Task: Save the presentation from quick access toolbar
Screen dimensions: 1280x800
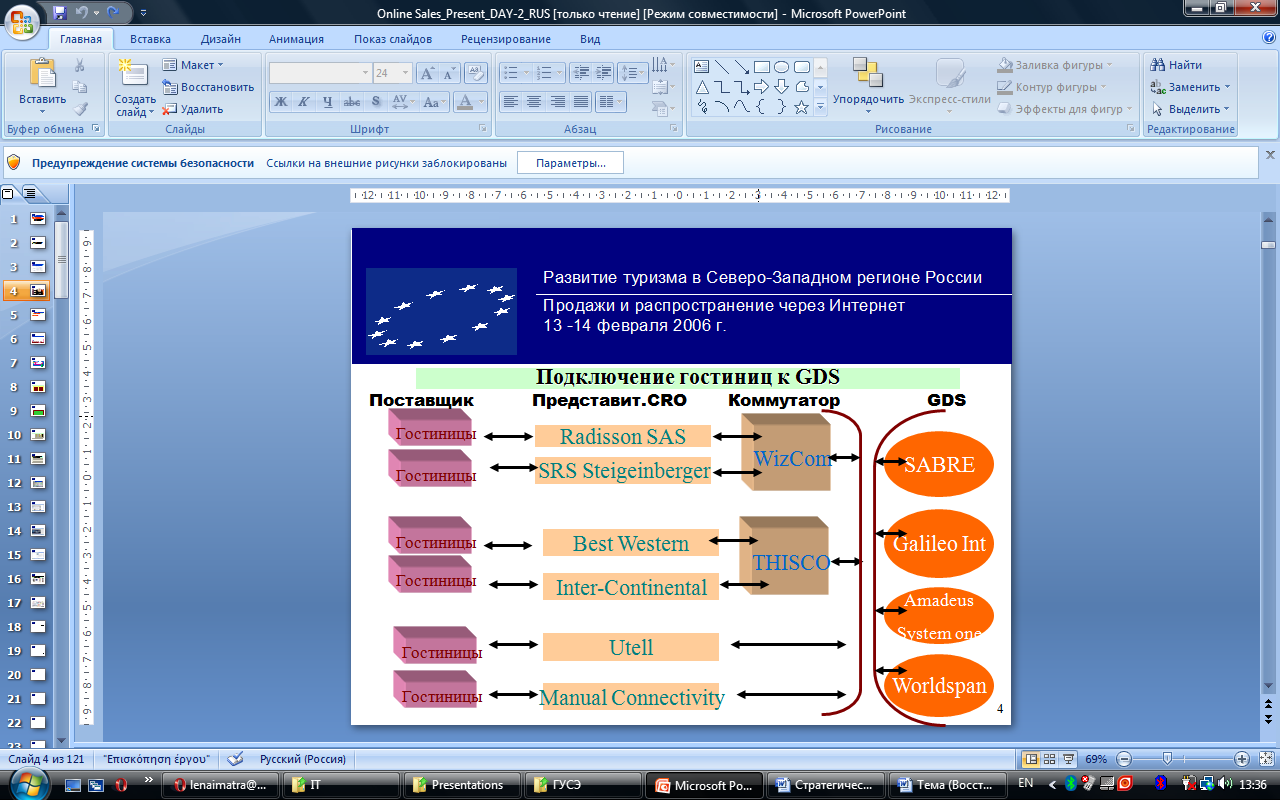Action: click(60, 13)
